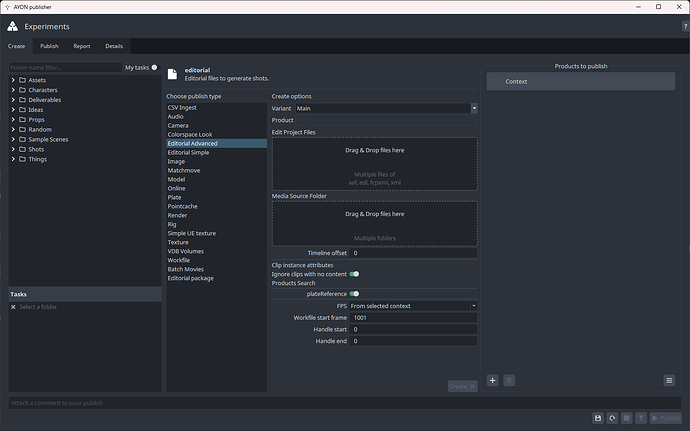
Task: Open the hamburger menu in products panel
Action: (669, 380)
